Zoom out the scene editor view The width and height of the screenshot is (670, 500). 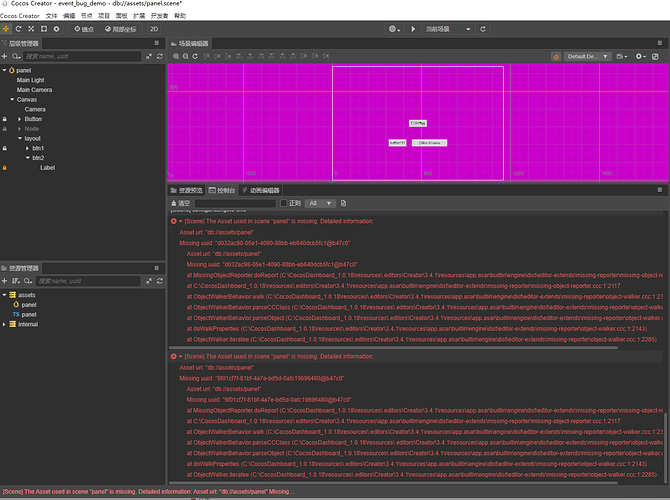[185, 56]
